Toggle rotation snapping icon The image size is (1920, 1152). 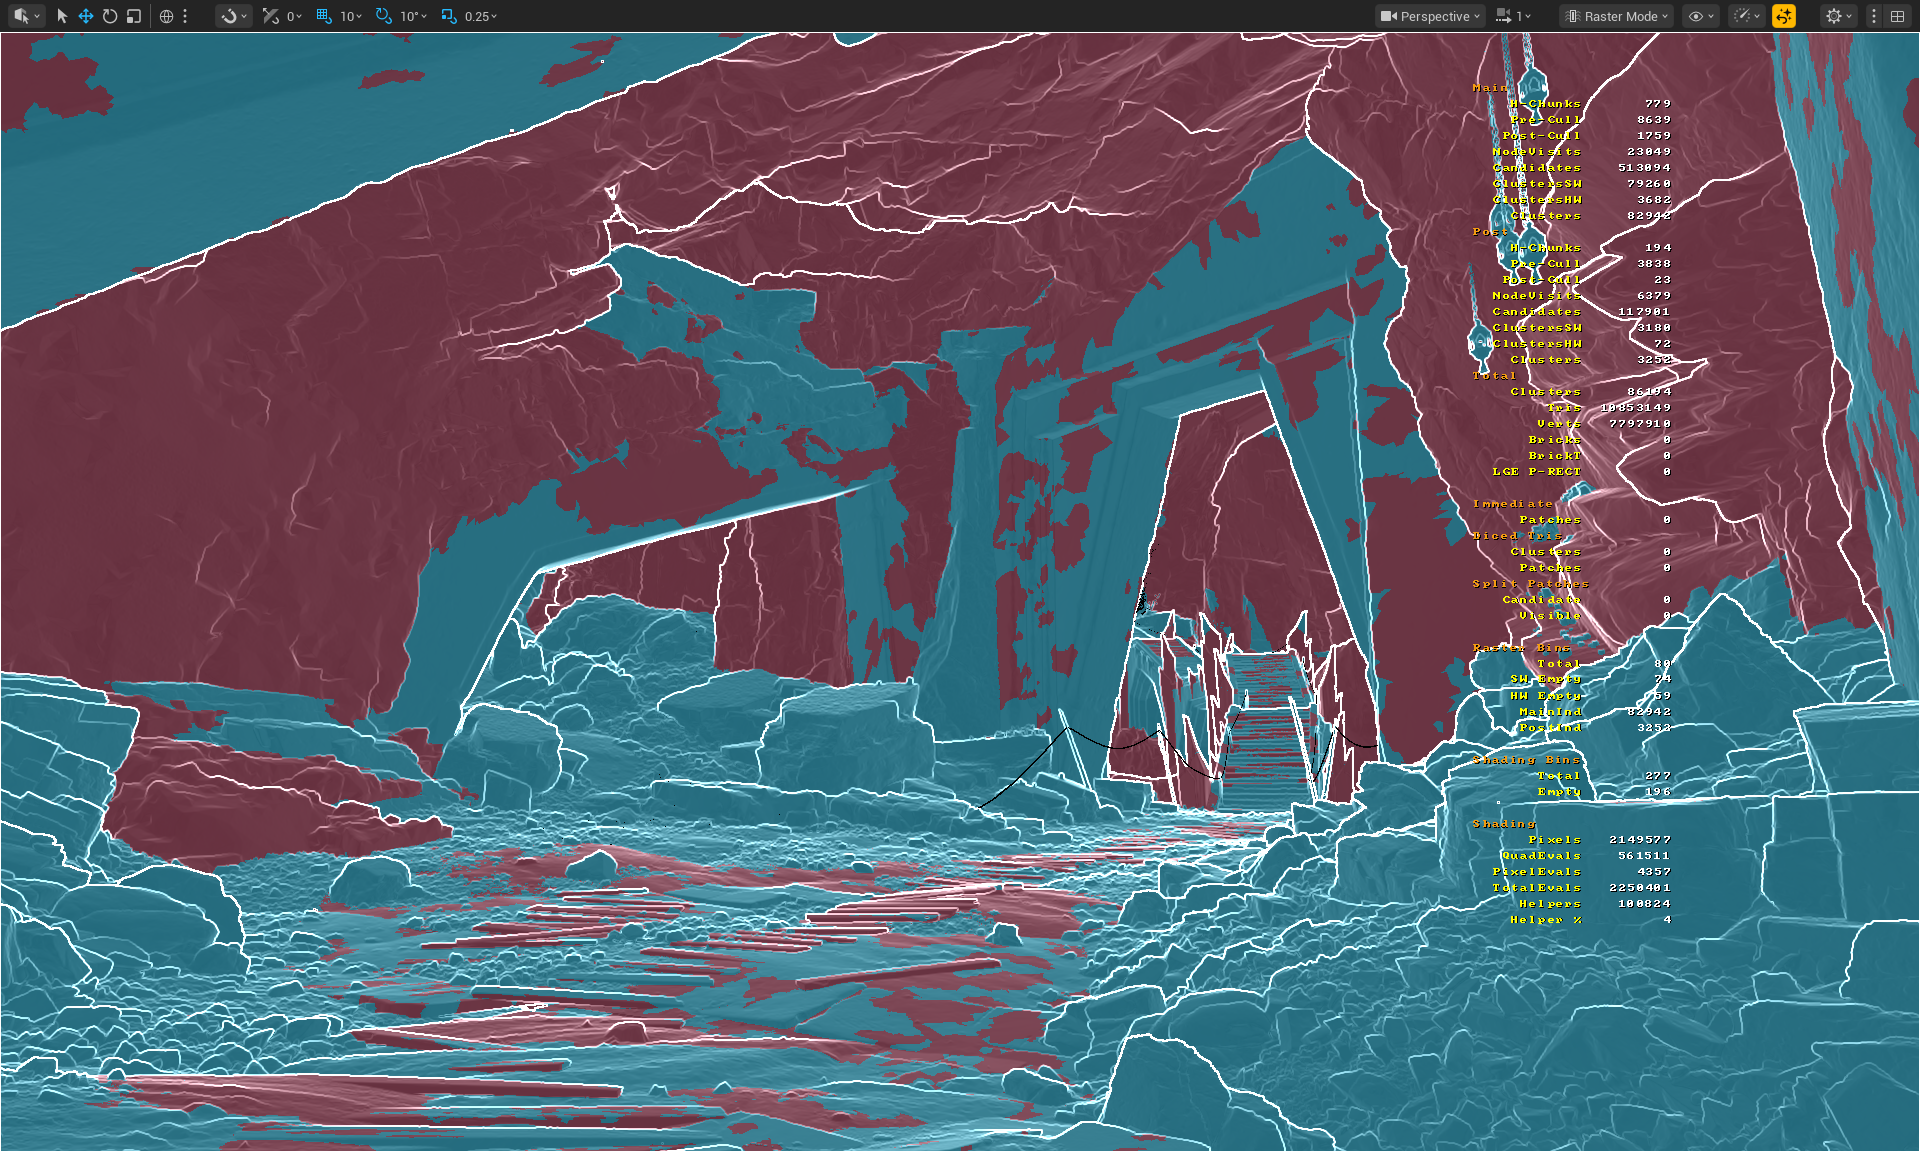point(383,16)
